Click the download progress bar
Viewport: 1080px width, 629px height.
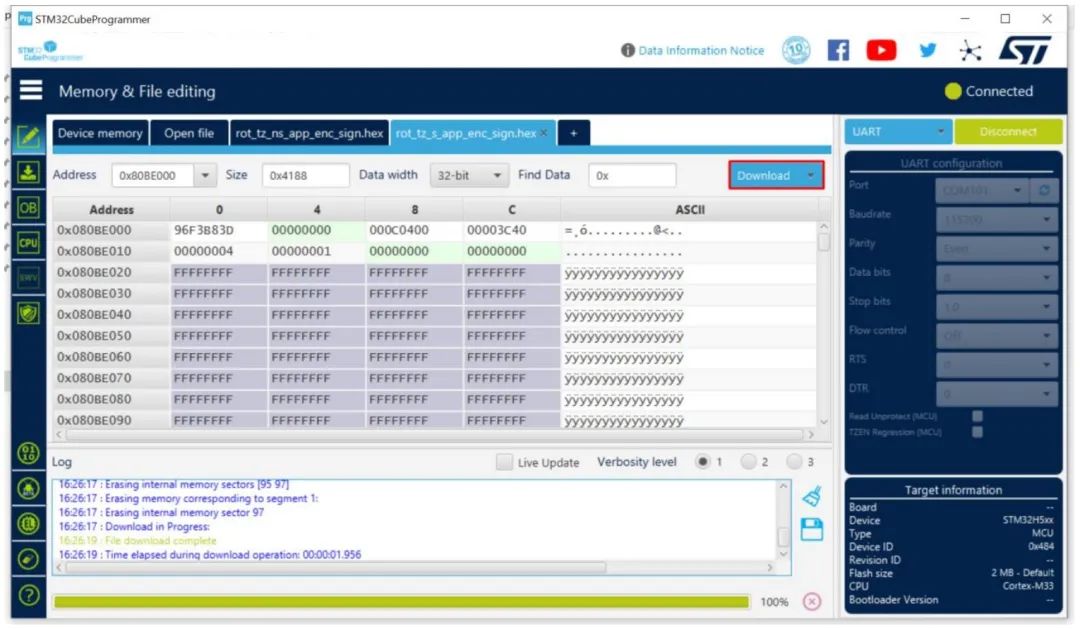(401, 601)
